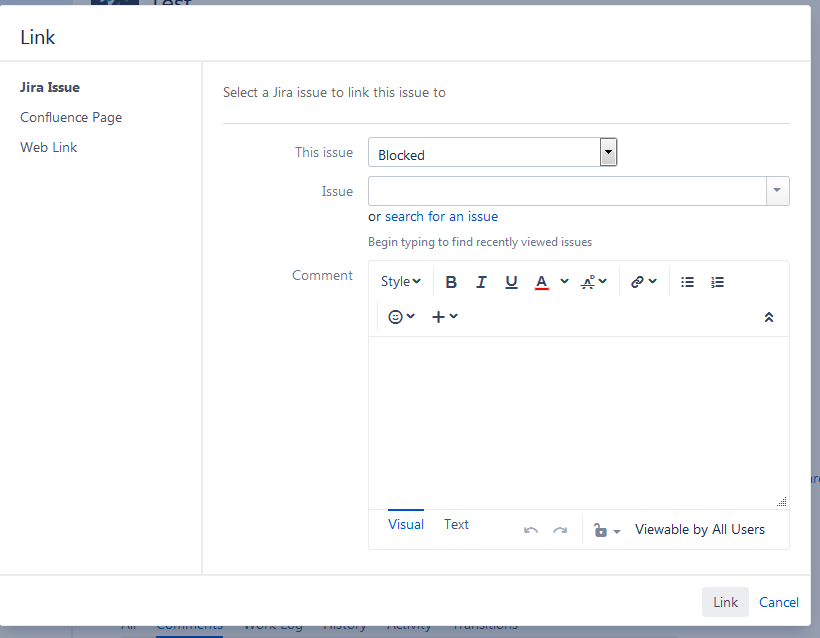This screenshot has width=820, height=638.
Task: Open the insert link dropdown
Action: [643, 282]
